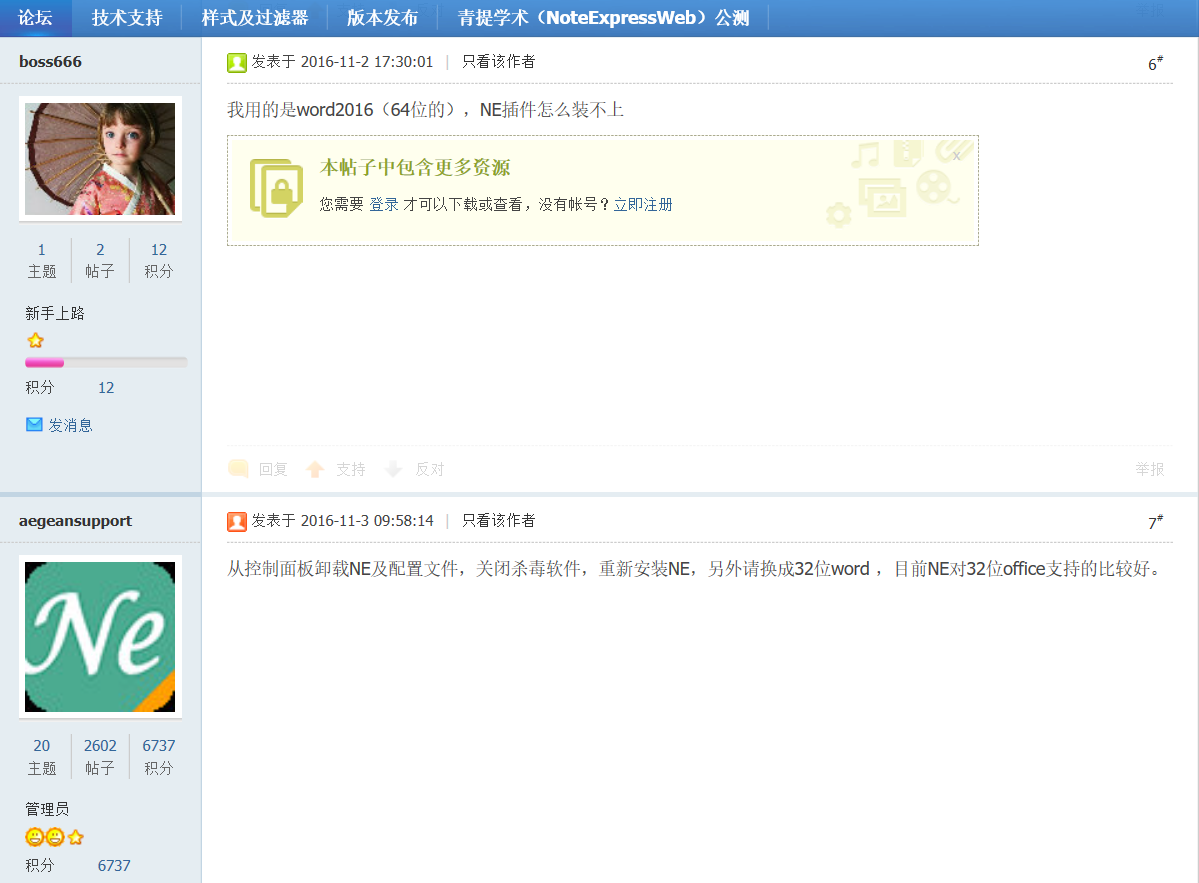Click the smiley emoji under 管理员
1199x883 pixels.
[35, 837]
